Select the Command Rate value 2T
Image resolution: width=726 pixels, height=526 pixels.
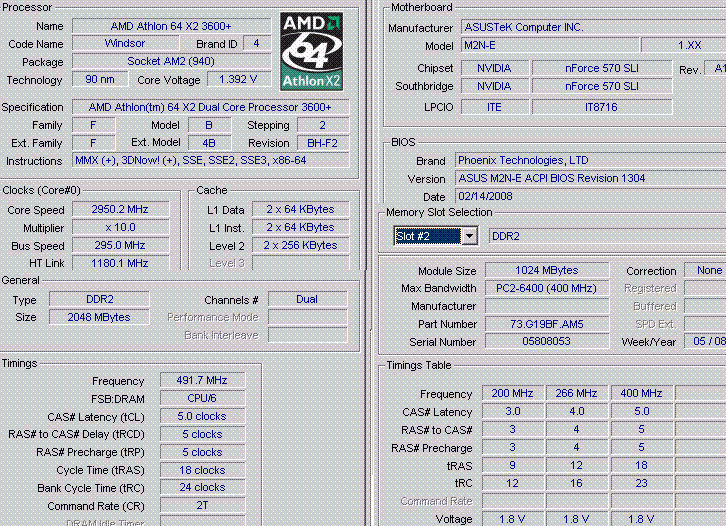click(x=202, y=505)
